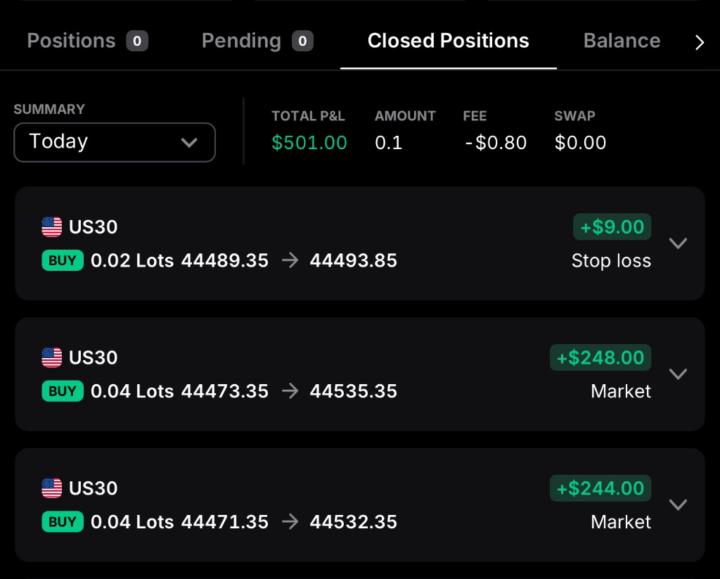Click the Total P&L $501.00 value
720x579 pixels.
pyautogui.click(x=309, y=143)
